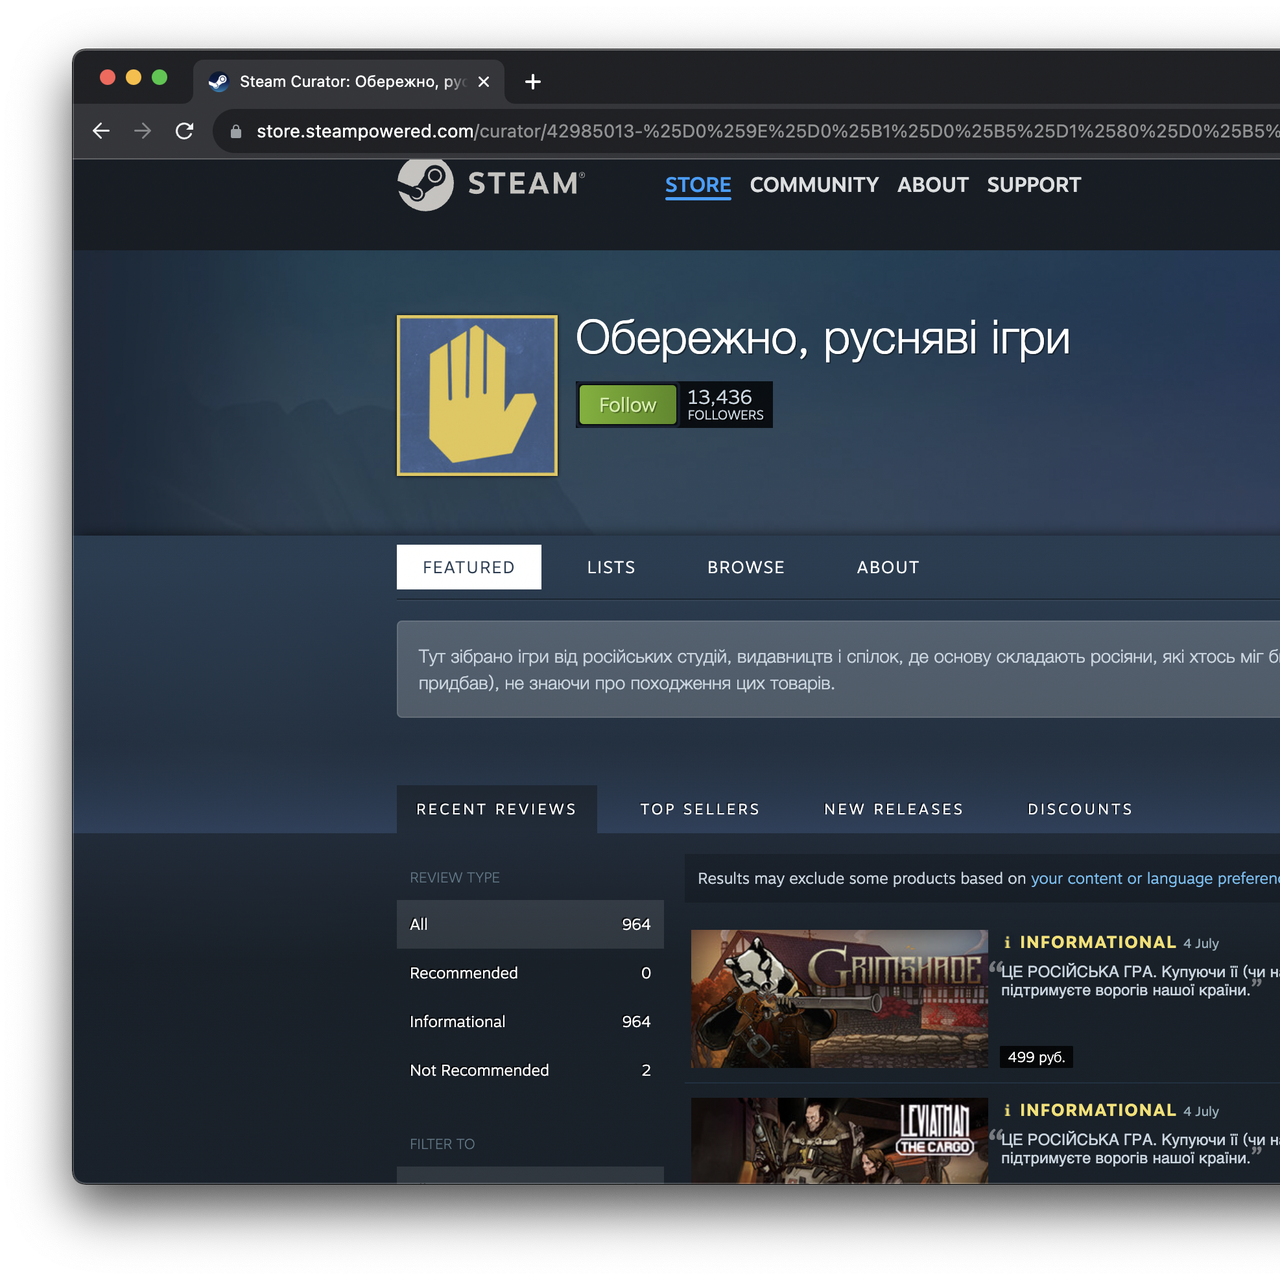
Task: Click the 13,436 followers count
Action: click(725, 404)
